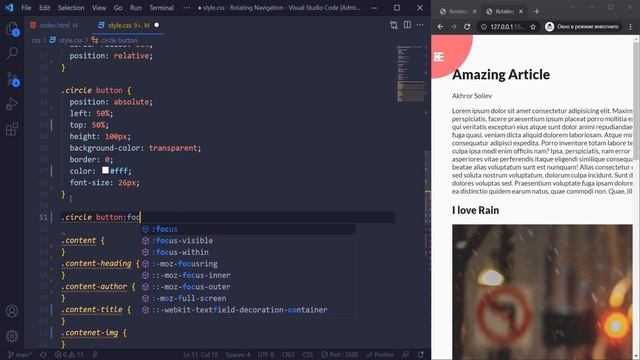
Task: Close the second browser tab
Action: click(x=521, y=11)
